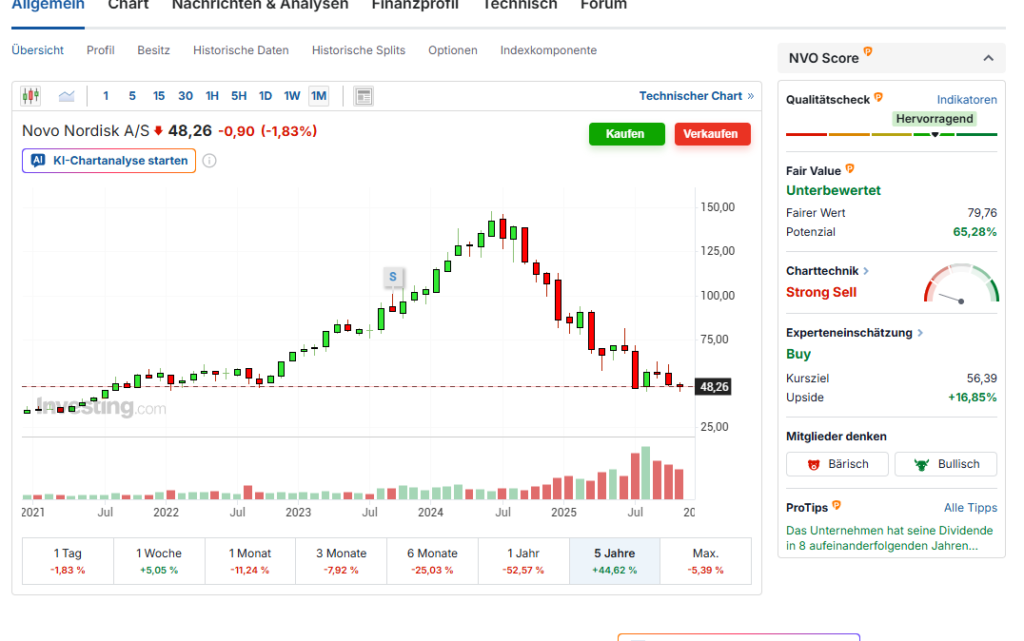Screen dimensions: 1024x641
Task: Click the Pro badge beside ProTips
Action: 836,507
